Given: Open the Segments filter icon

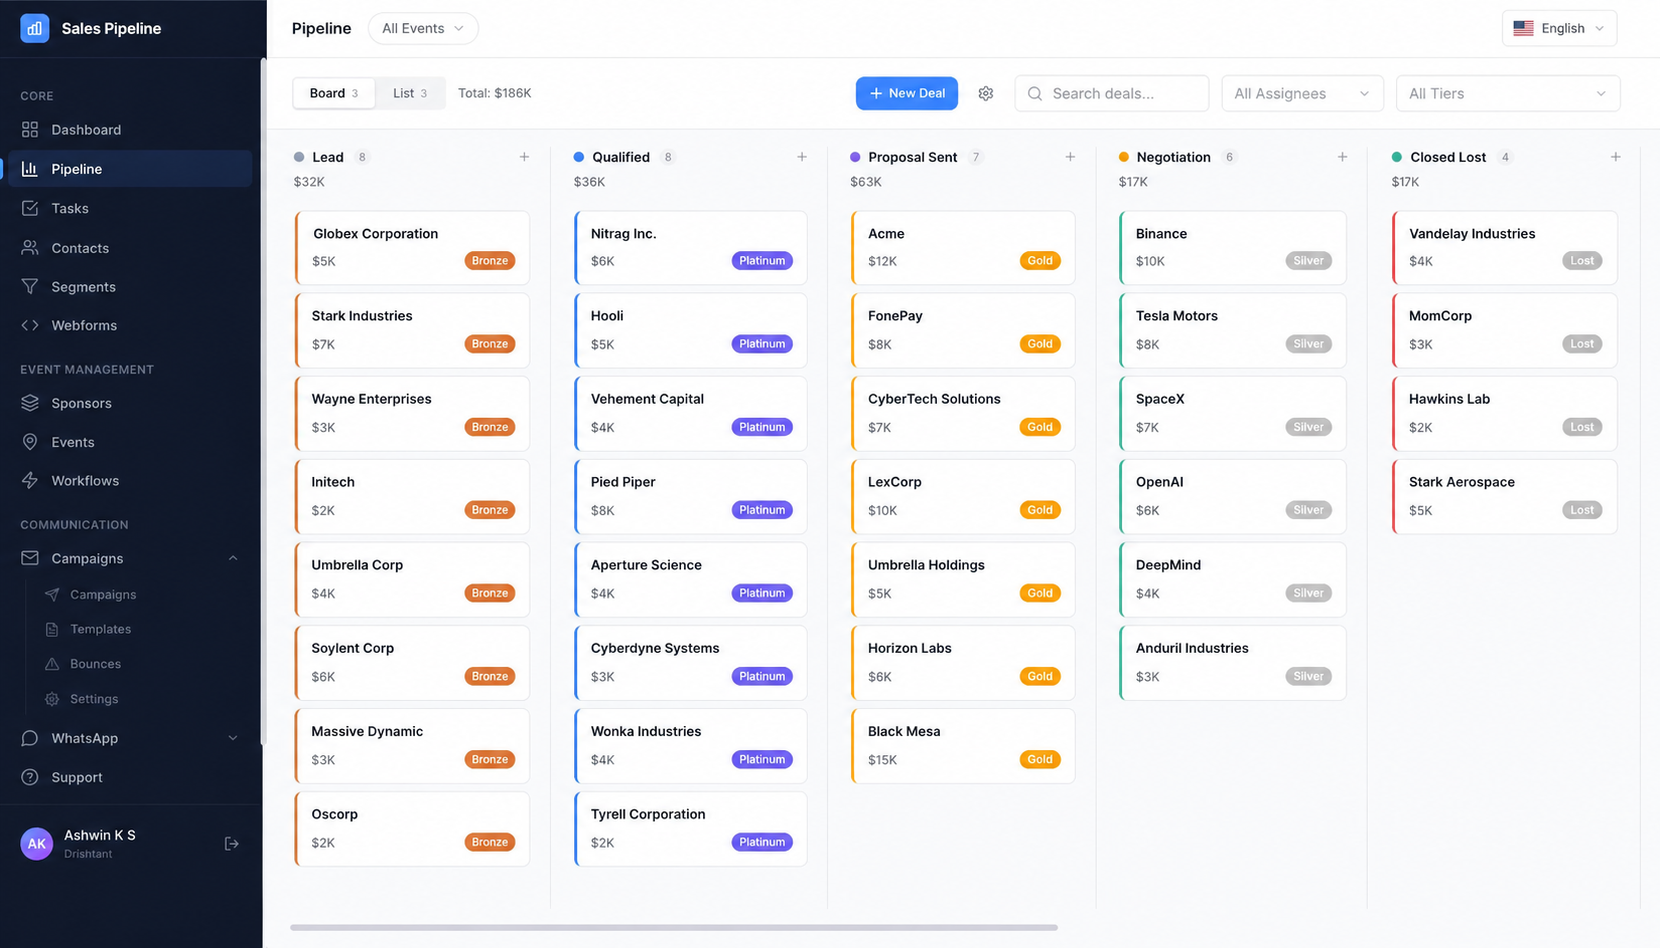Looking at the screenshot, I should point(30,286).
